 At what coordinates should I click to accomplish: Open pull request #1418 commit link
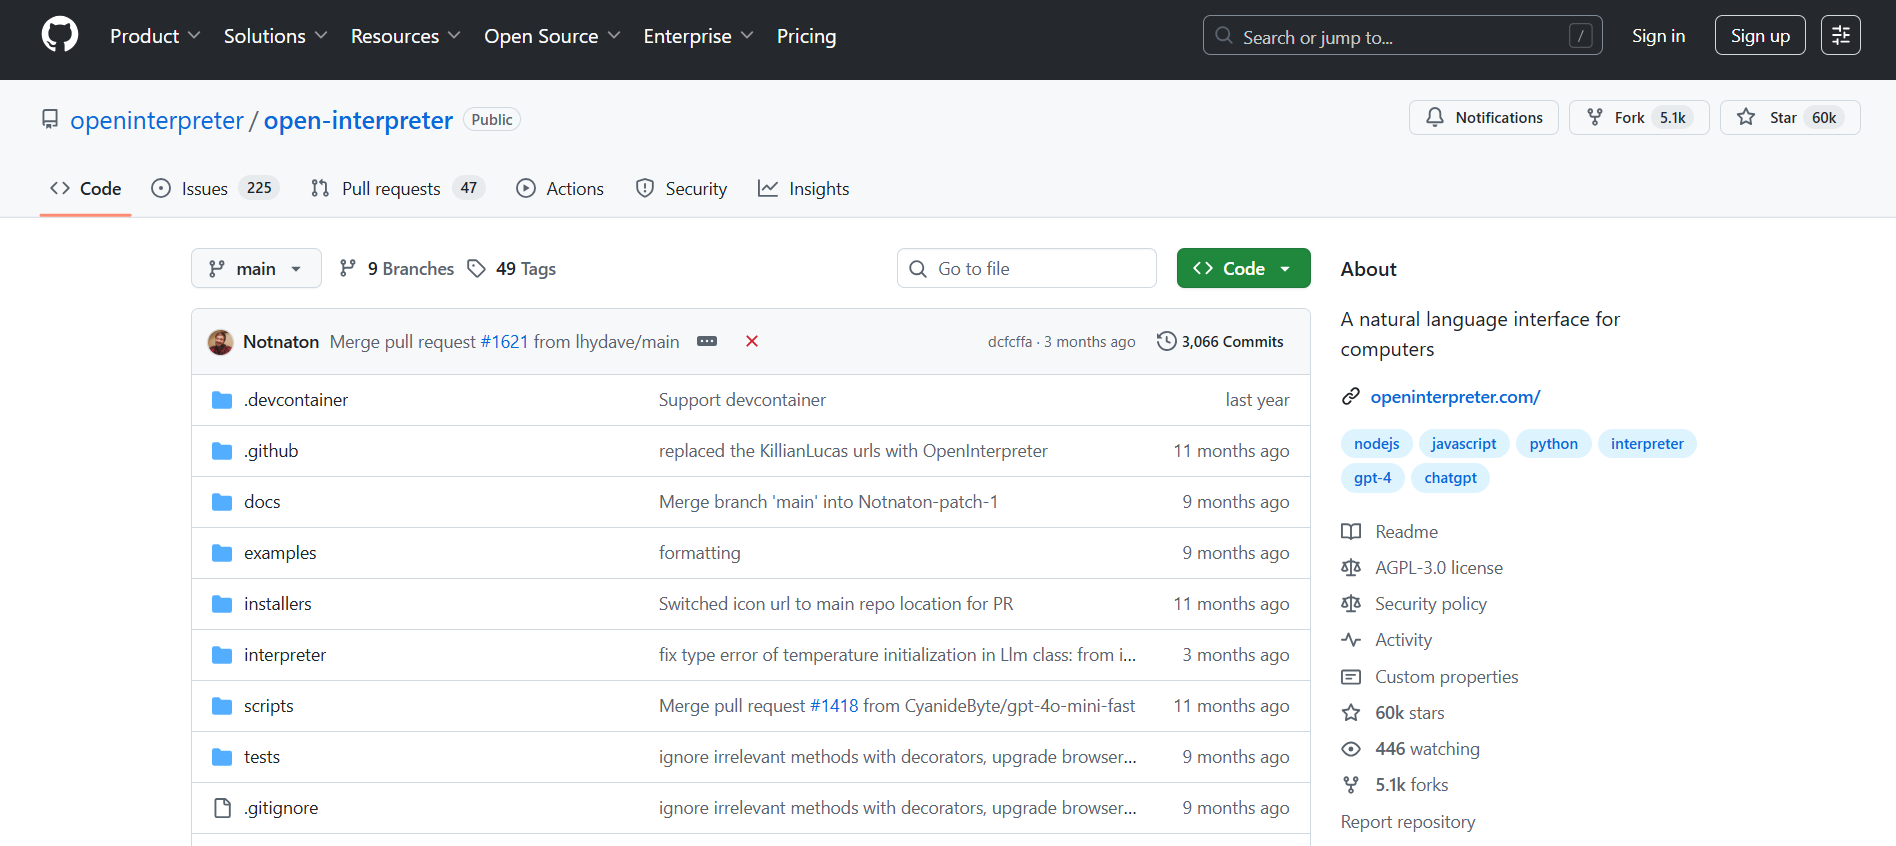coord(834,706)
